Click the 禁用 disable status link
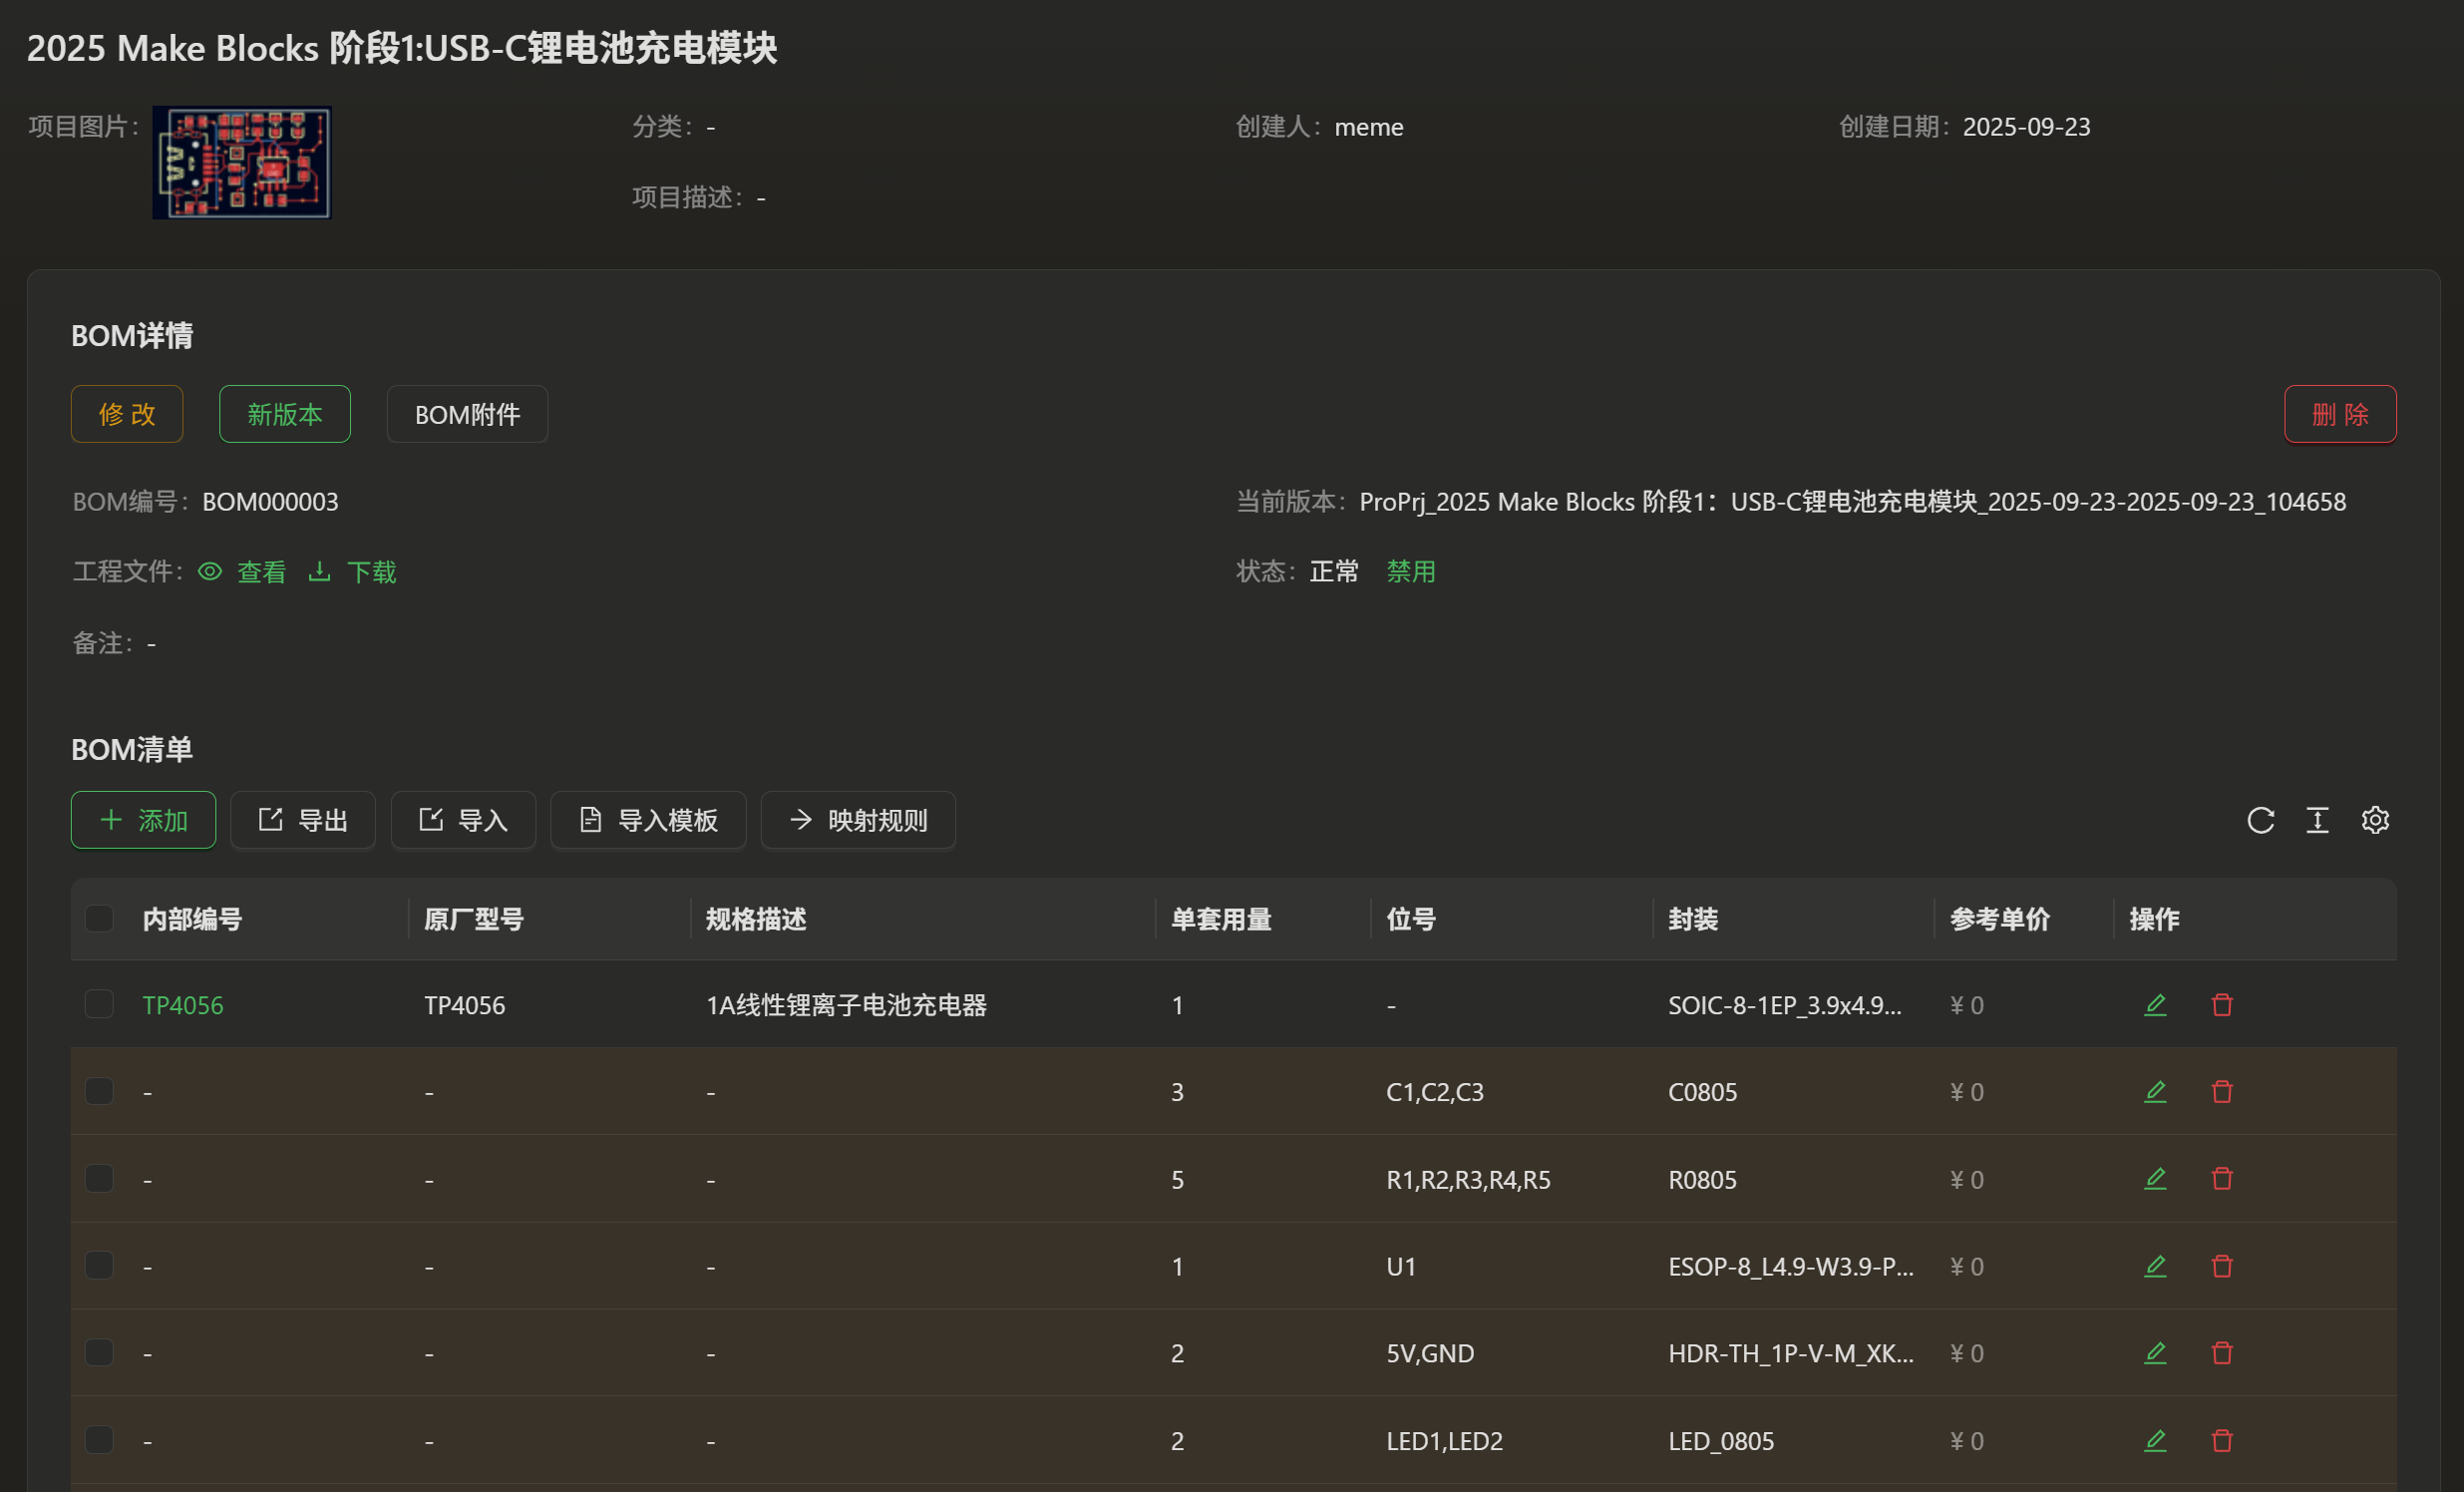Viewport: 2464px width, 1492px height. coord(1410,572)
